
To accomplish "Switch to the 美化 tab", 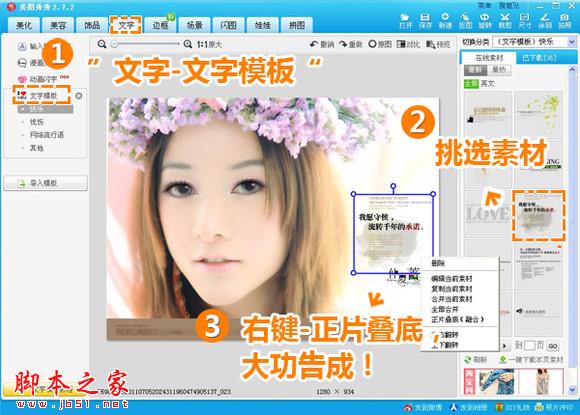I will point(24,25).
